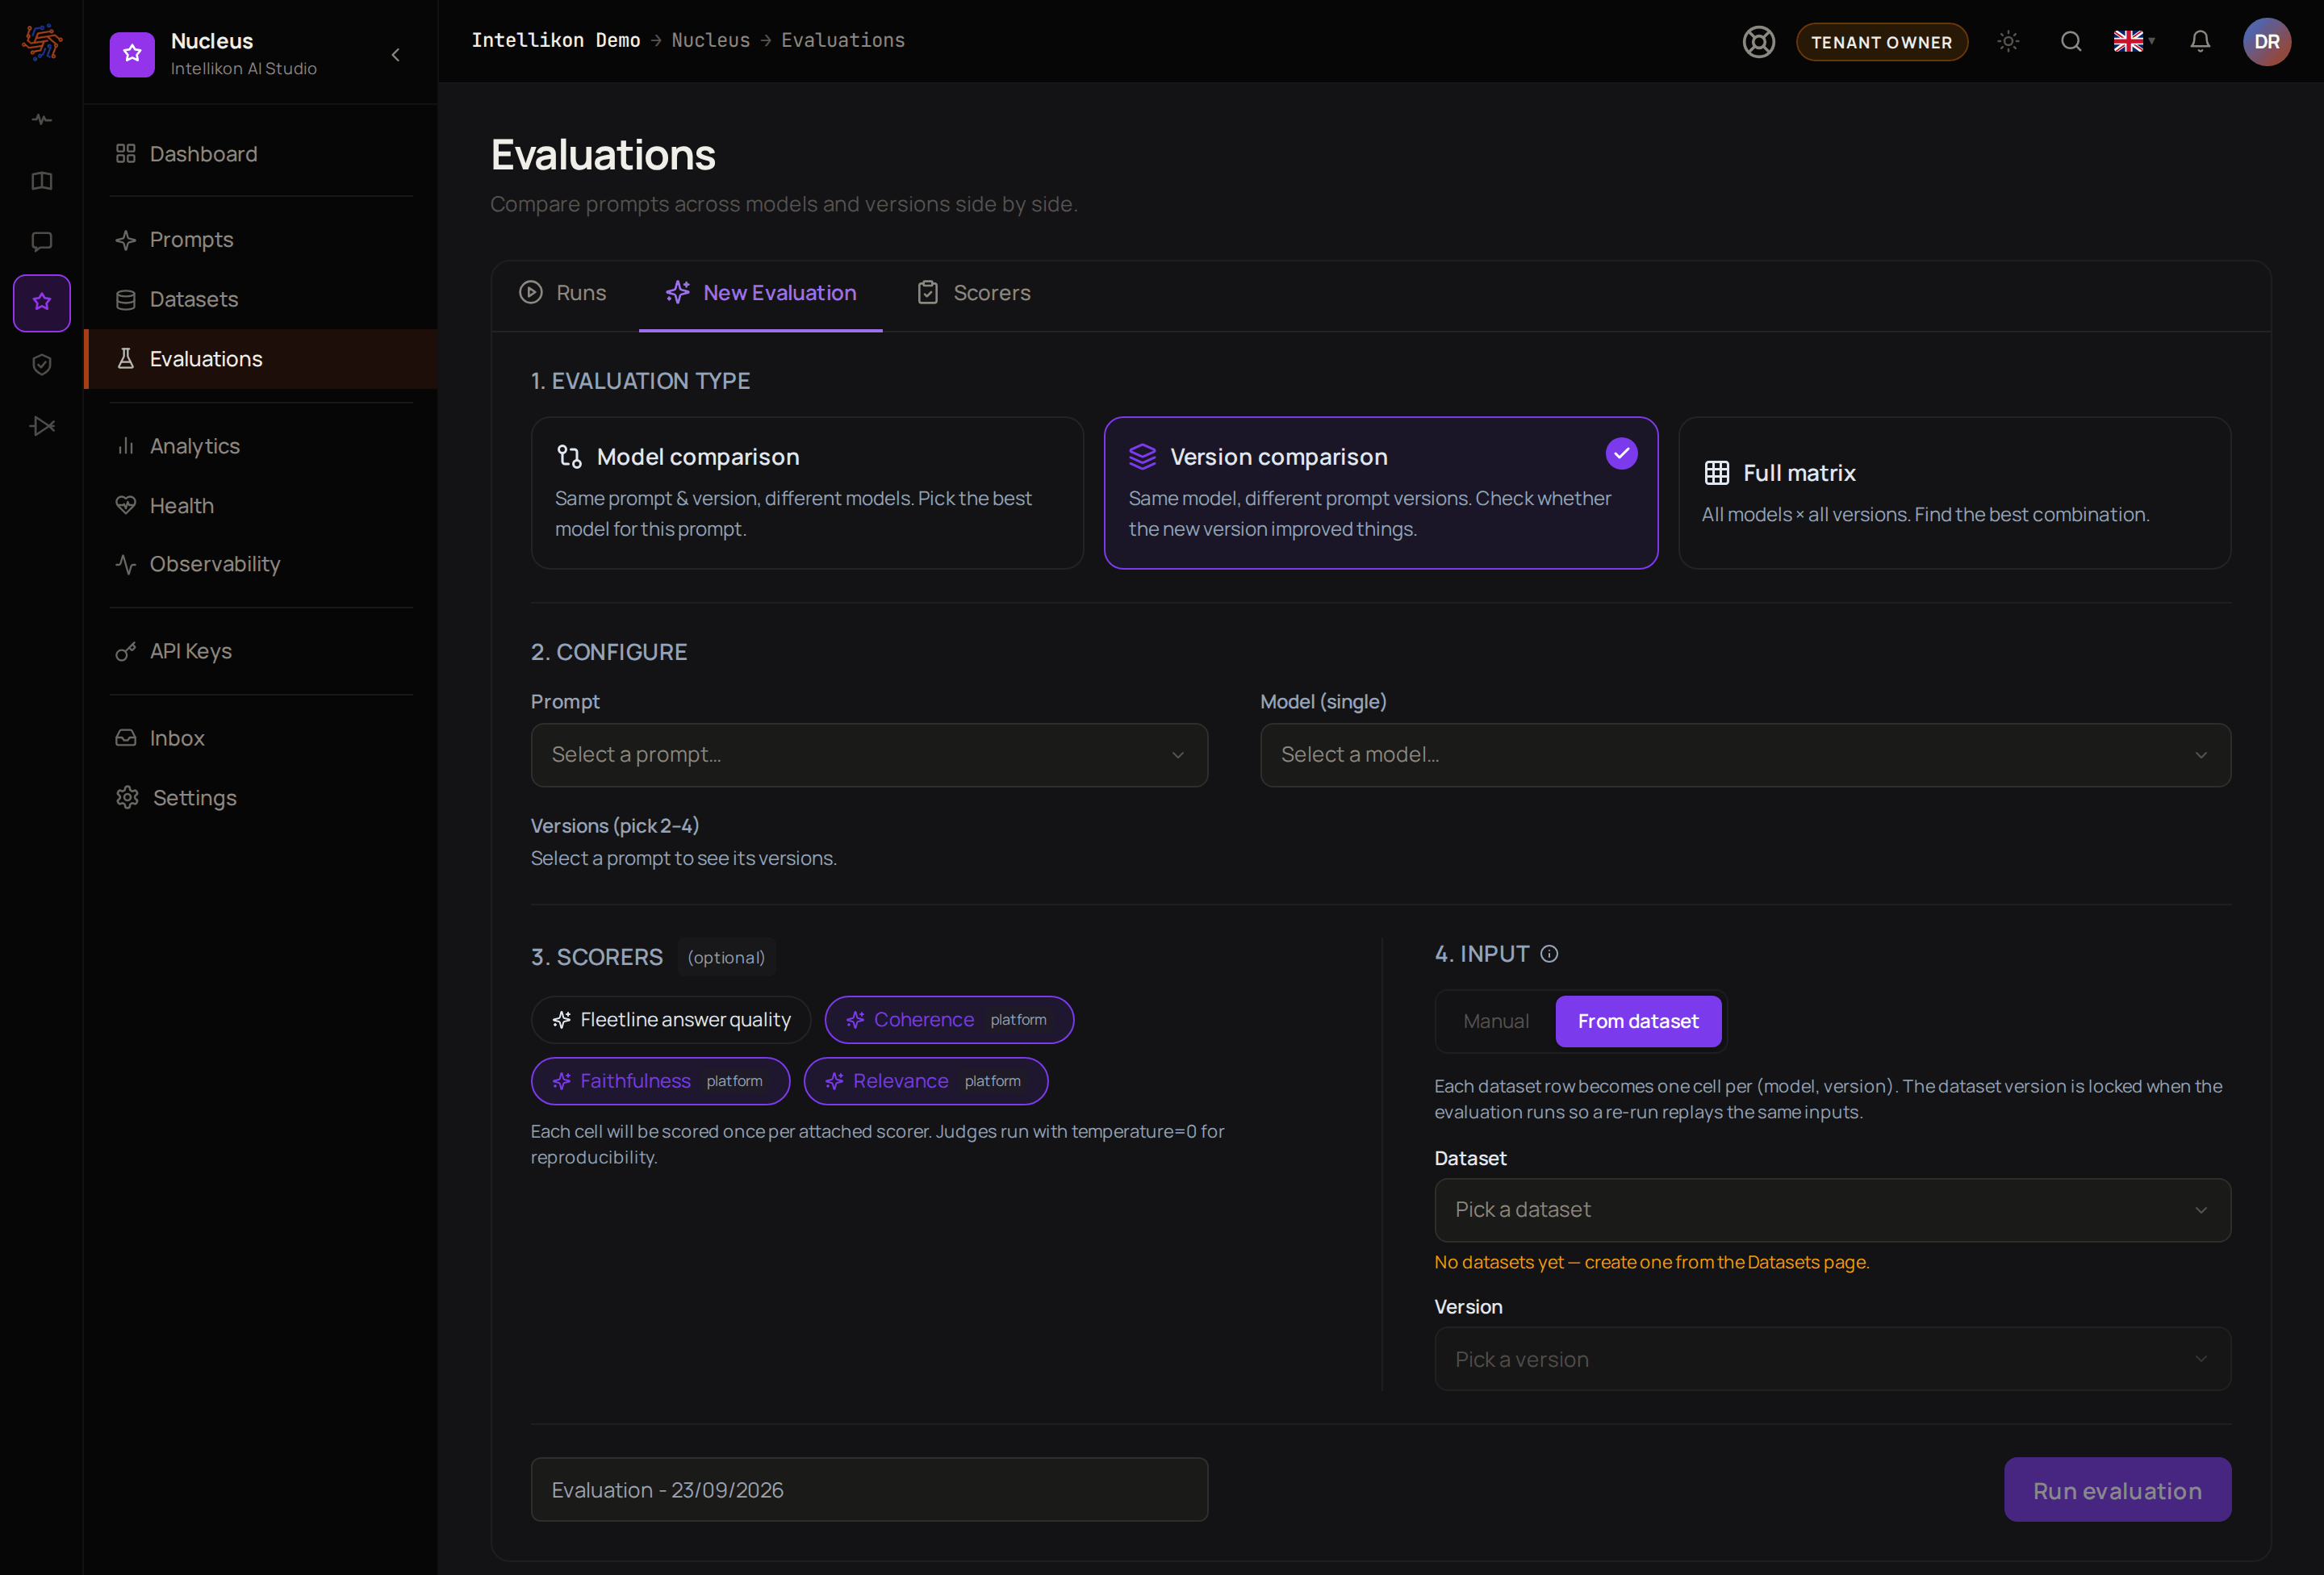Click the Analytics bar chart icon

(125, 446)
